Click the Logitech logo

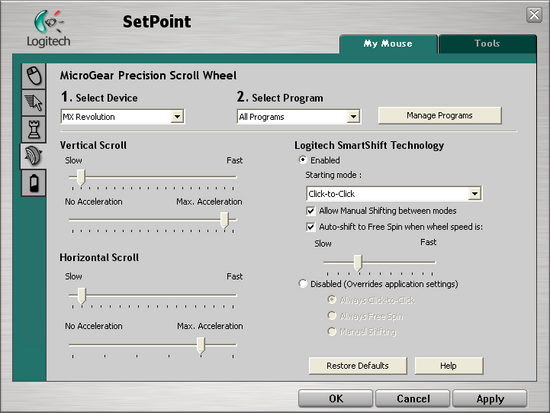[48, 29]
